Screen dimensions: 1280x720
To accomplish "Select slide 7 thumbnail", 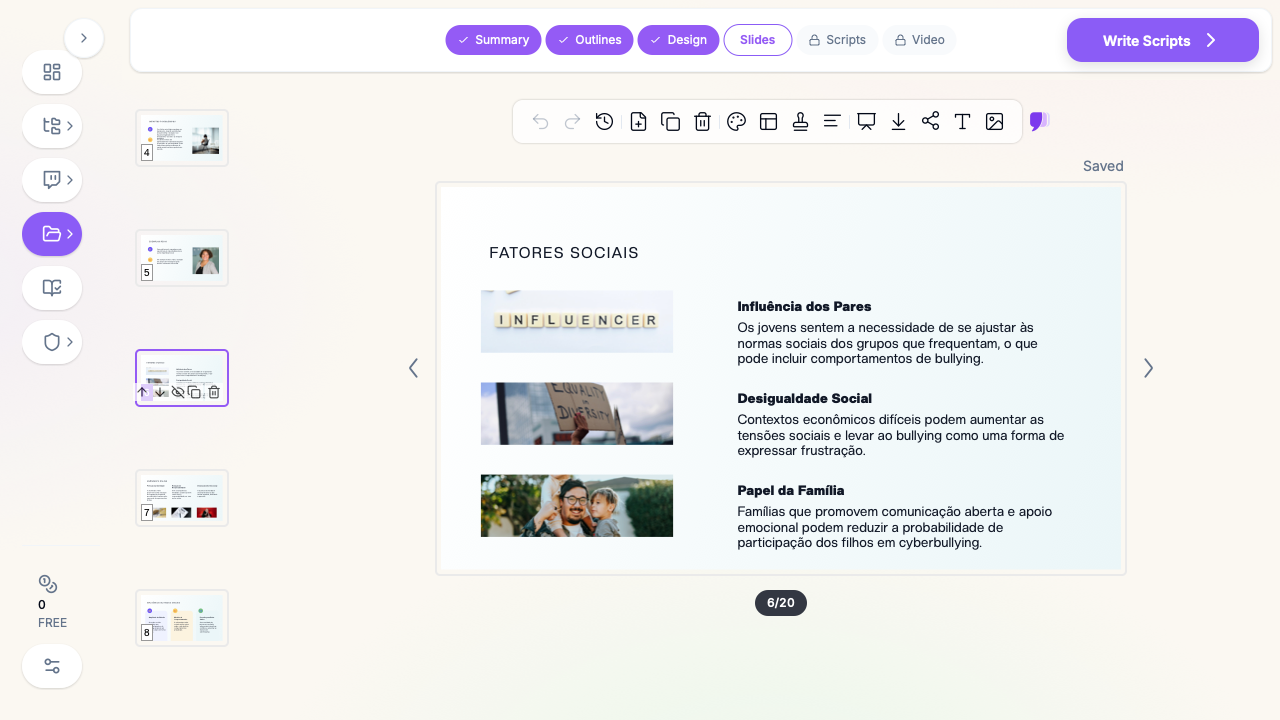I will pyautogui.click(x=182, y=498).
